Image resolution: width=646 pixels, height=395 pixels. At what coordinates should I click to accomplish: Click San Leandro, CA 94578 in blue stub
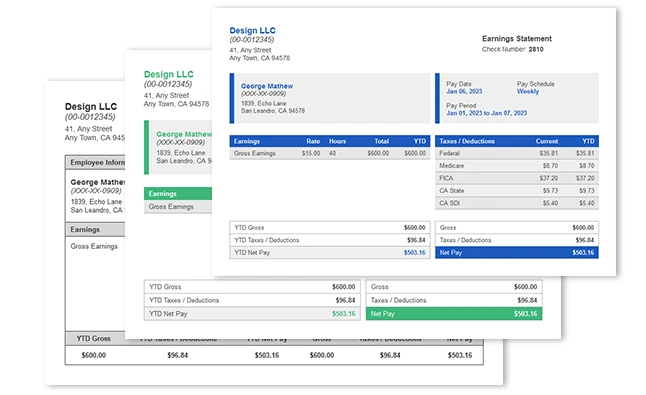point(273,110)
